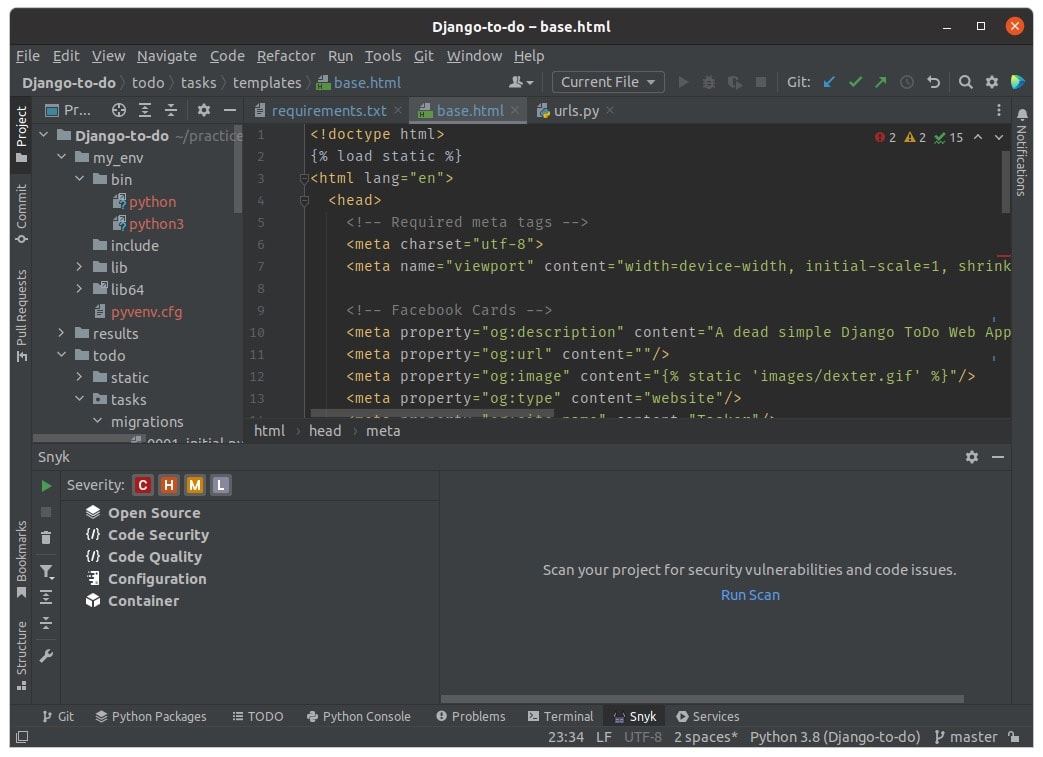The width and height of the screenshot is (1043, 757).
Task: Click Python 3.8 interpreter in status bar
Action: pos(835,737)
